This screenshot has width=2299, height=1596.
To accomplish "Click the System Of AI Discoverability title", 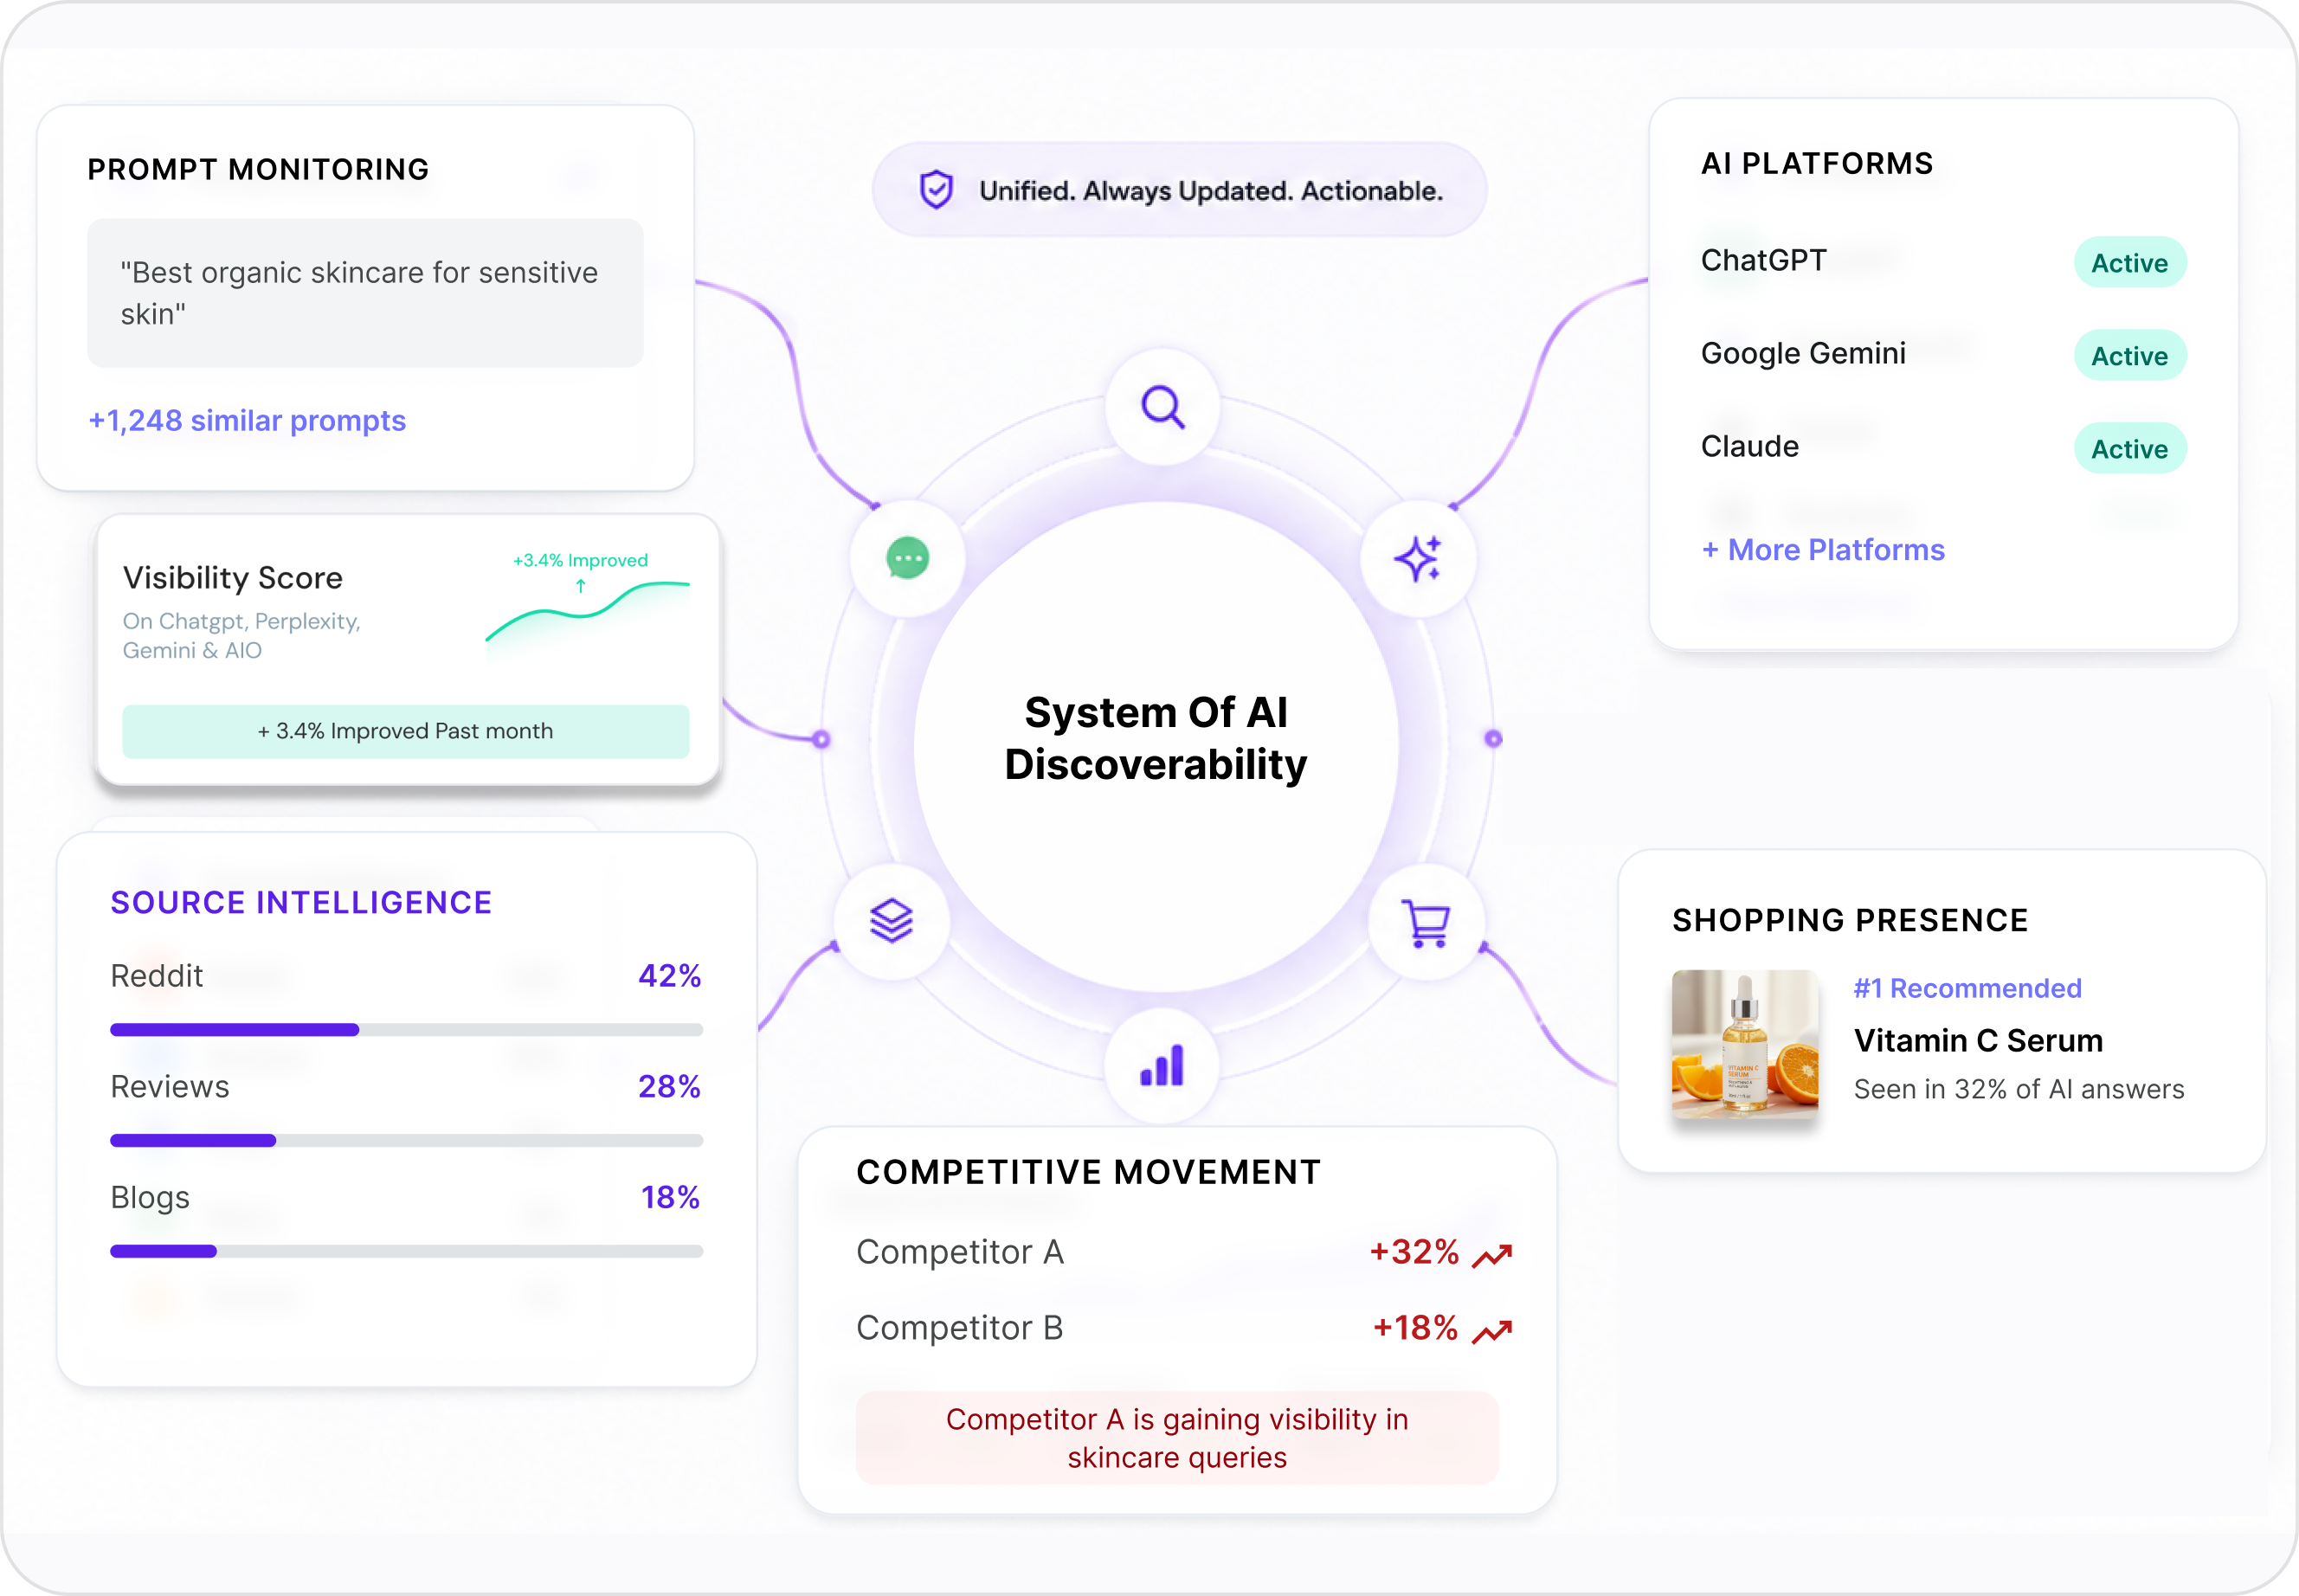I will click(1156, 738).
